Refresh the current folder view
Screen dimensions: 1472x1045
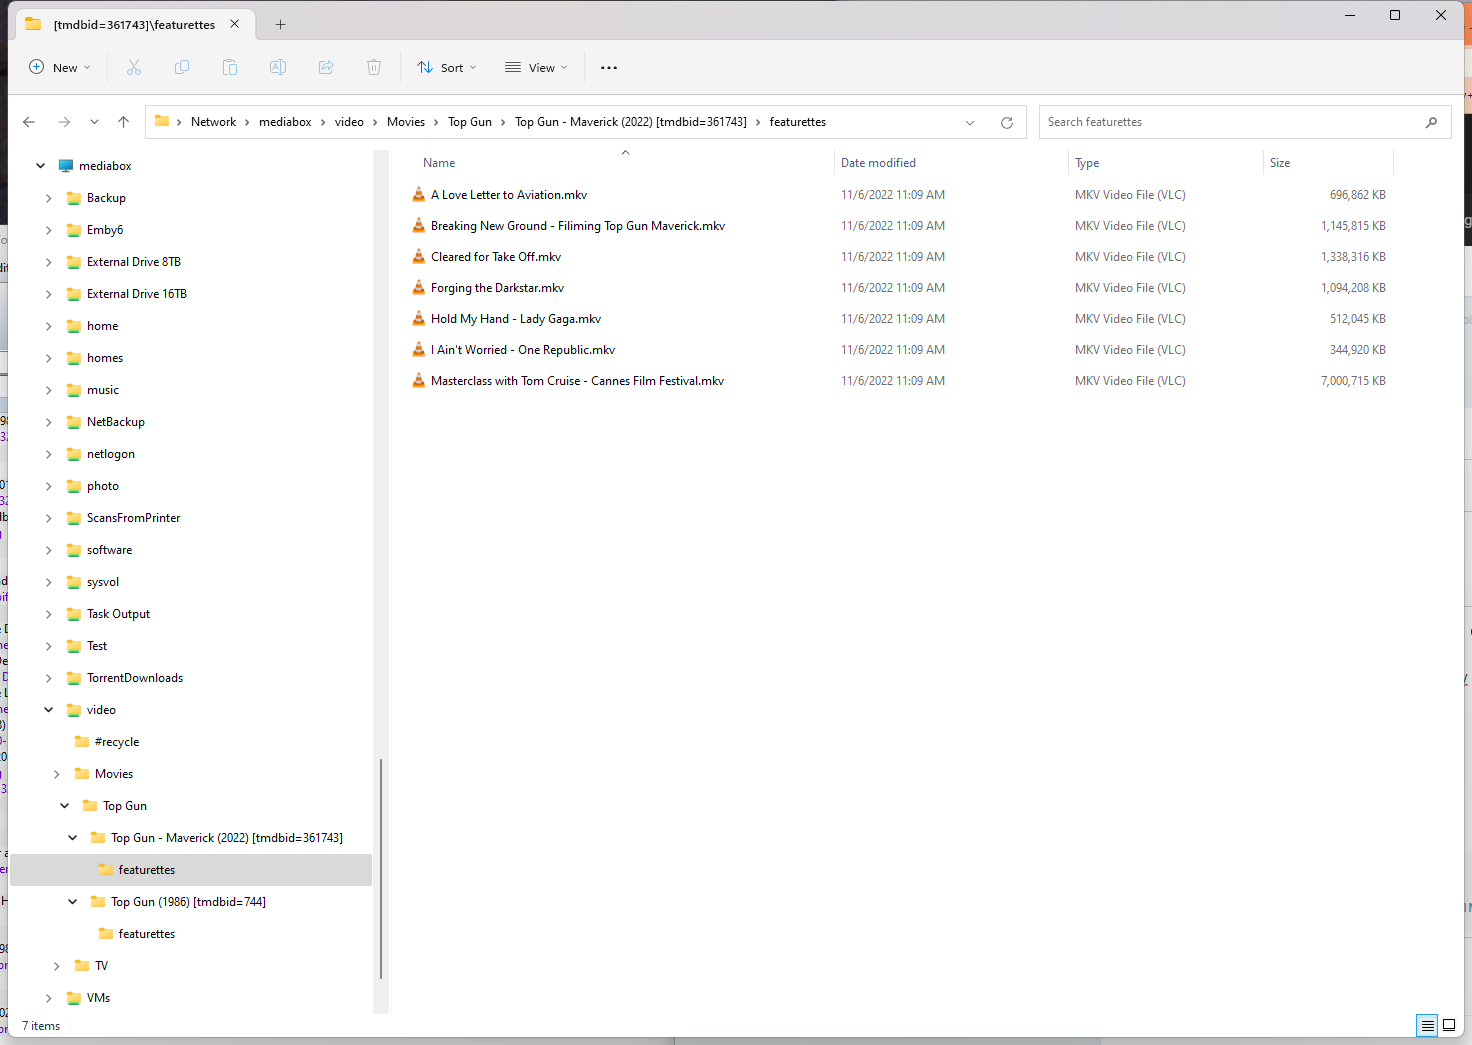(1007, 122)
